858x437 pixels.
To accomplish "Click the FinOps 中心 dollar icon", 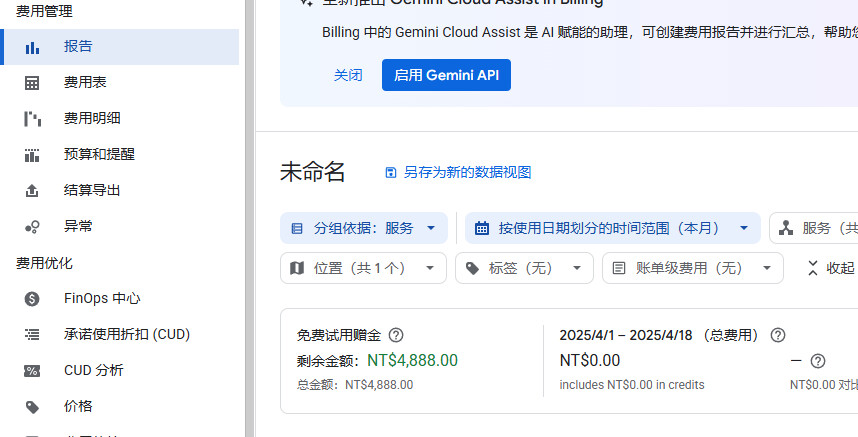I will coord(32,298).
